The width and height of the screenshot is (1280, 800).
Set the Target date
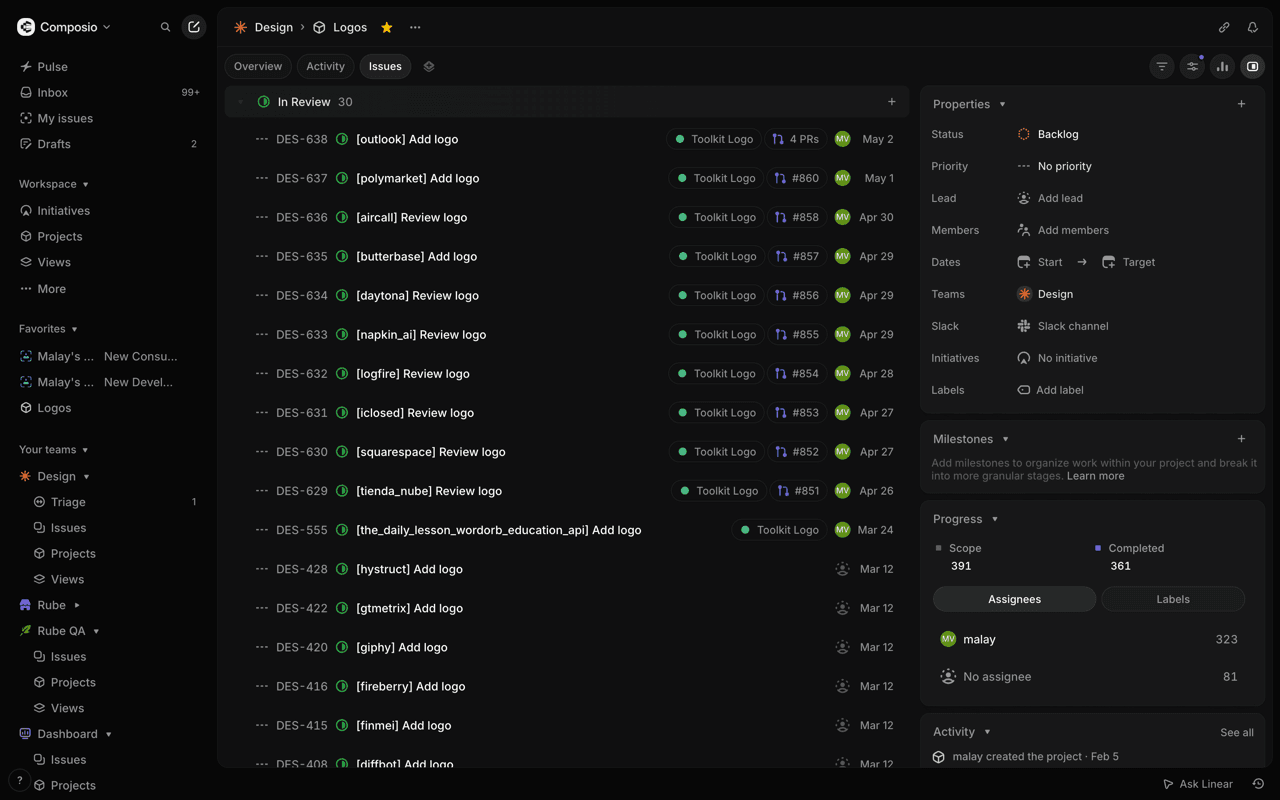tap(1128, 262)
